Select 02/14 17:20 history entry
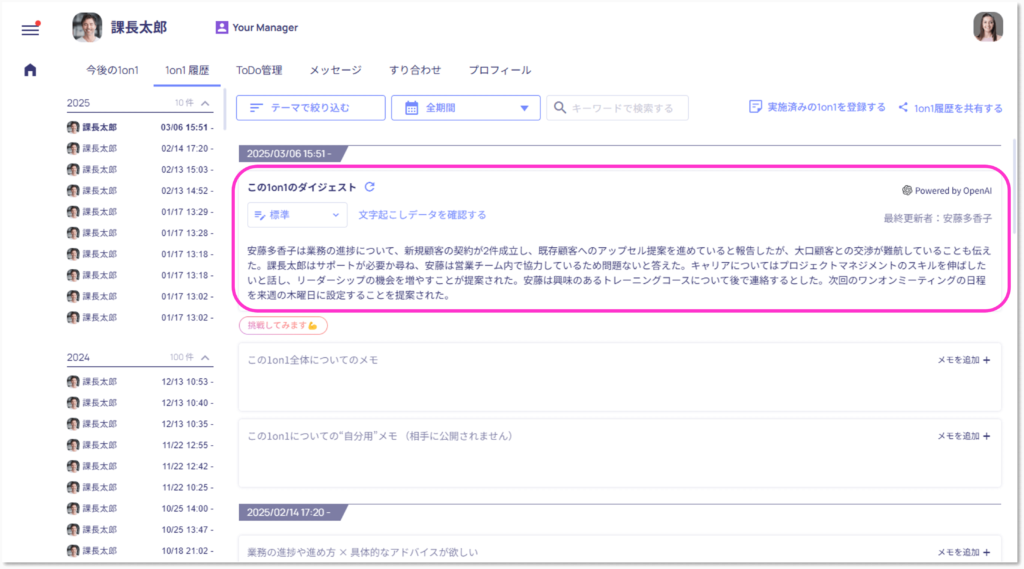Viewport: 1024px width, 569px height. coord(140,148)
